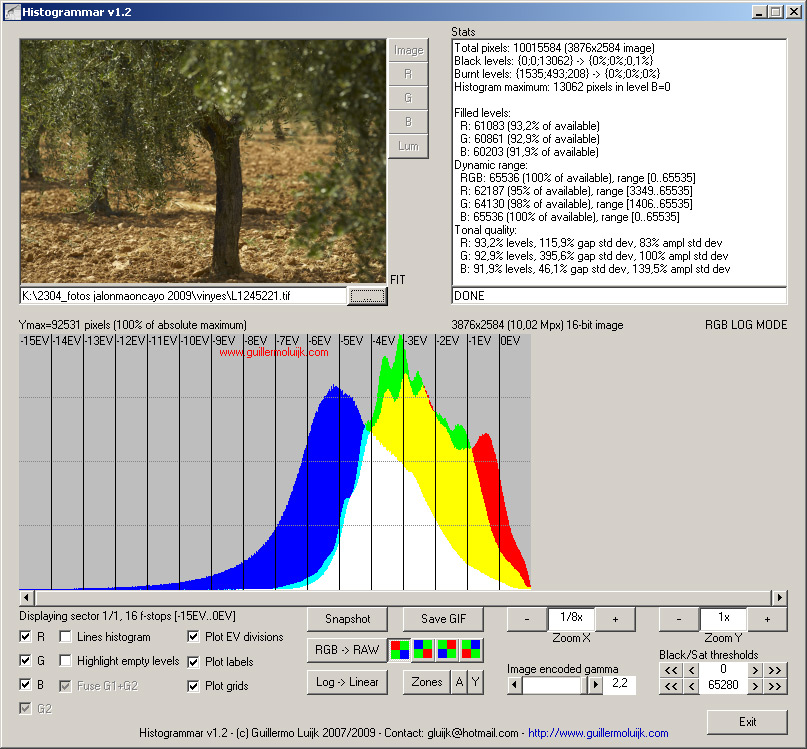Click the Image view button
Image resolution: width=807 pixels, height=749 pixels.
(408, 50)
